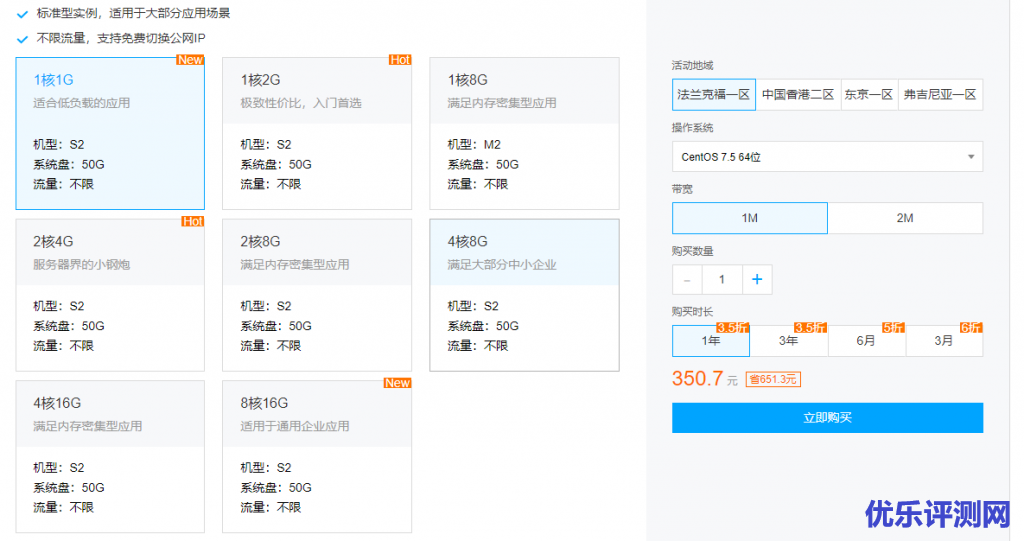This screenshot has height=541, width=1024.
Task: Click the 立即购买 button
Action: pyautogui.click(x=827, y=418)
